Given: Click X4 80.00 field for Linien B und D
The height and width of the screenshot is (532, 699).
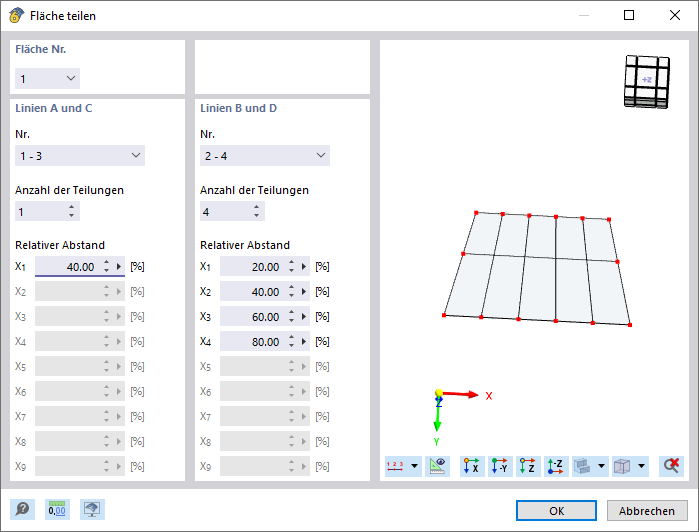Looking at the screenshot, I should point(253,342).
